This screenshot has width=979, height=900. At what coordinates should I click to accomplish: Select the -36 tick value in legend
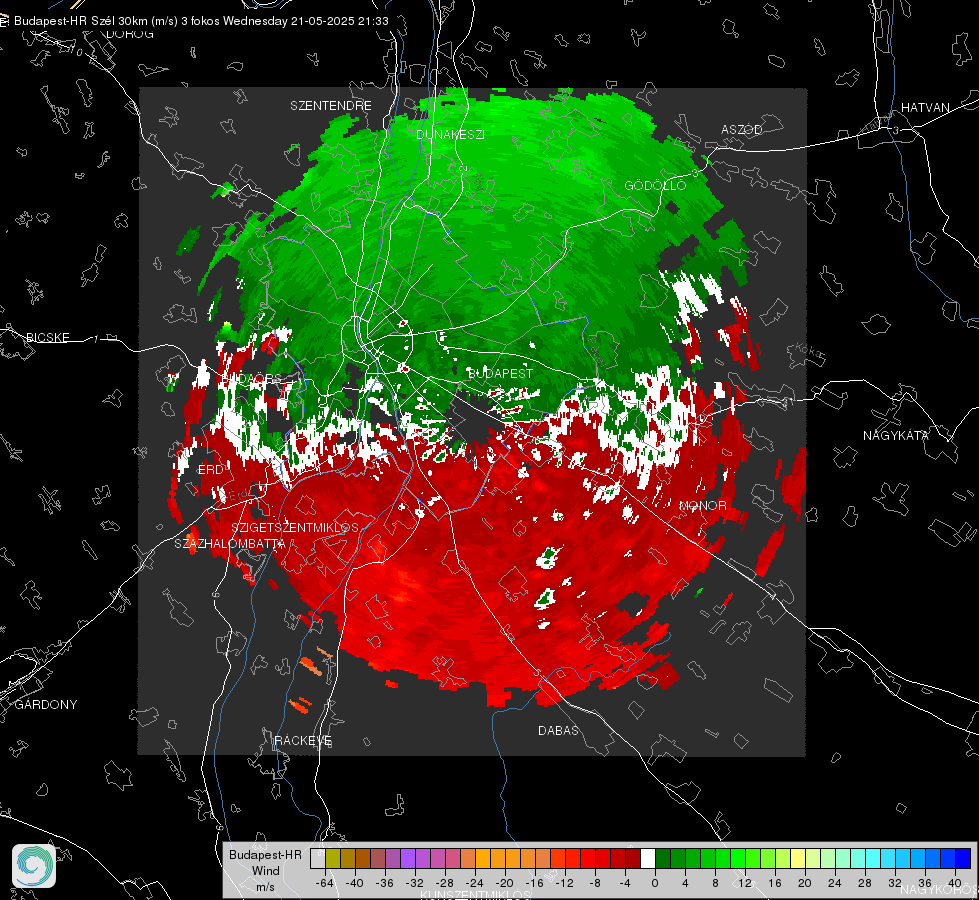(x=385, y=883)
